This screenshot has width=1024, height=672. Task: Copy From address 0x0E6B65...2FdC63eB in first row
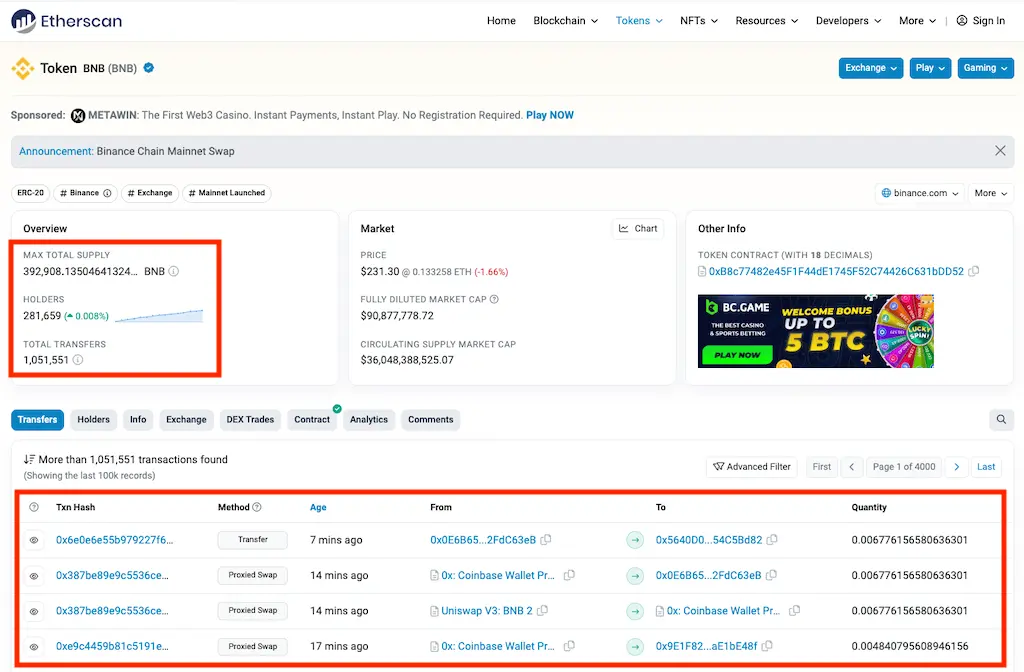546,539
